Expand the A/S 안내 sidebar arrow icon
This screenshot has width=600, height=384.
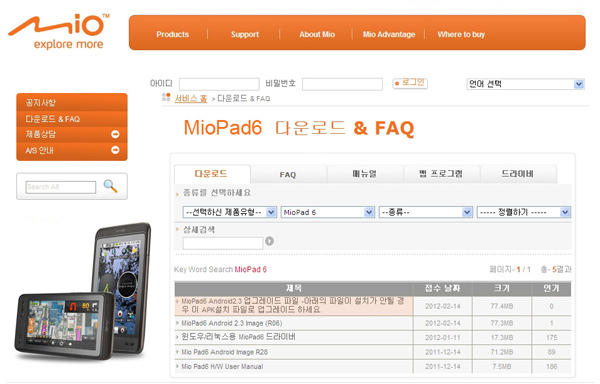(x=115, y=150)
